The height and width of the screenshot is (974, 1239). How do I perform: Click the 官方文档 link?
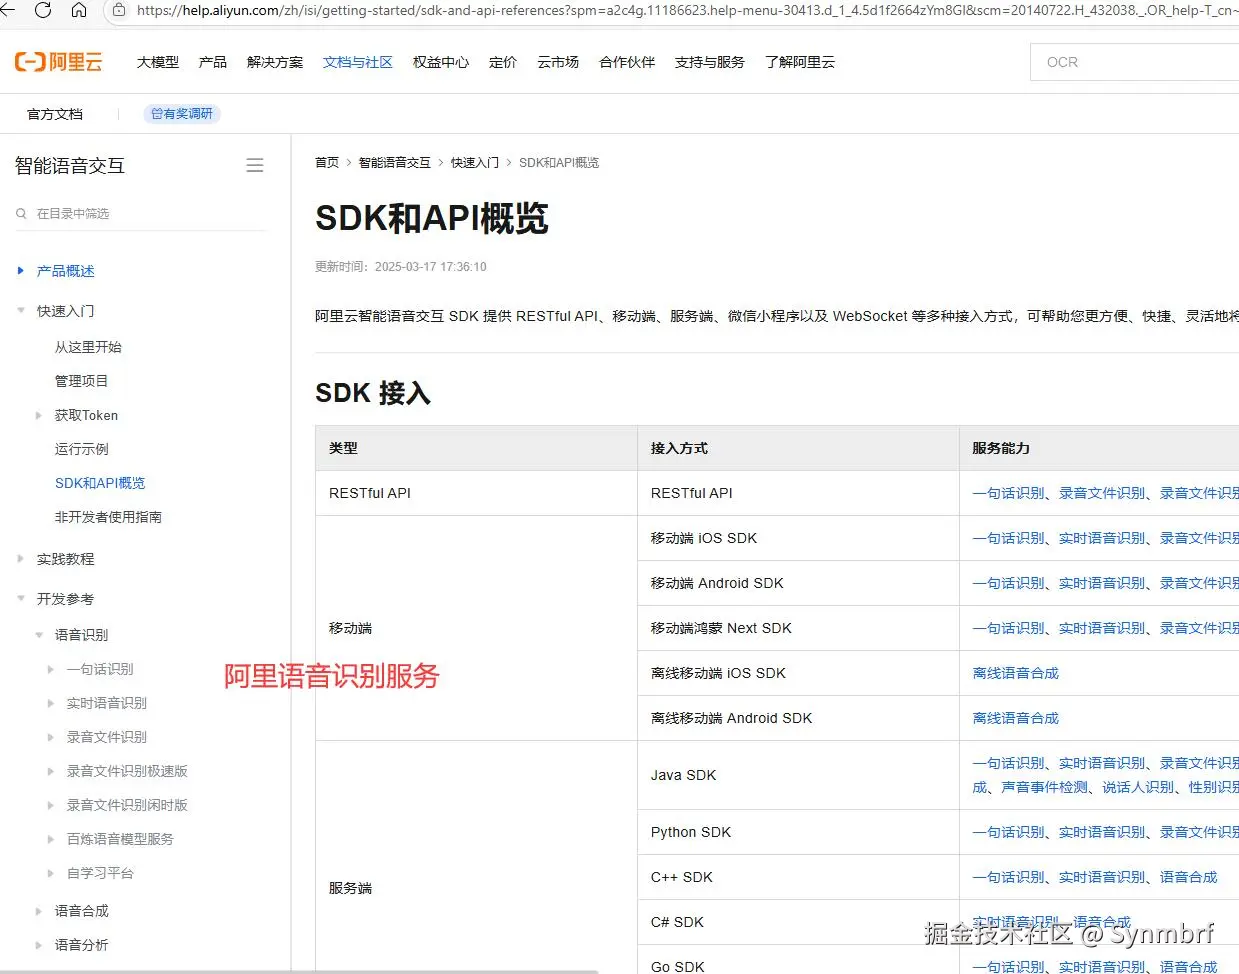tap(55, 114)
